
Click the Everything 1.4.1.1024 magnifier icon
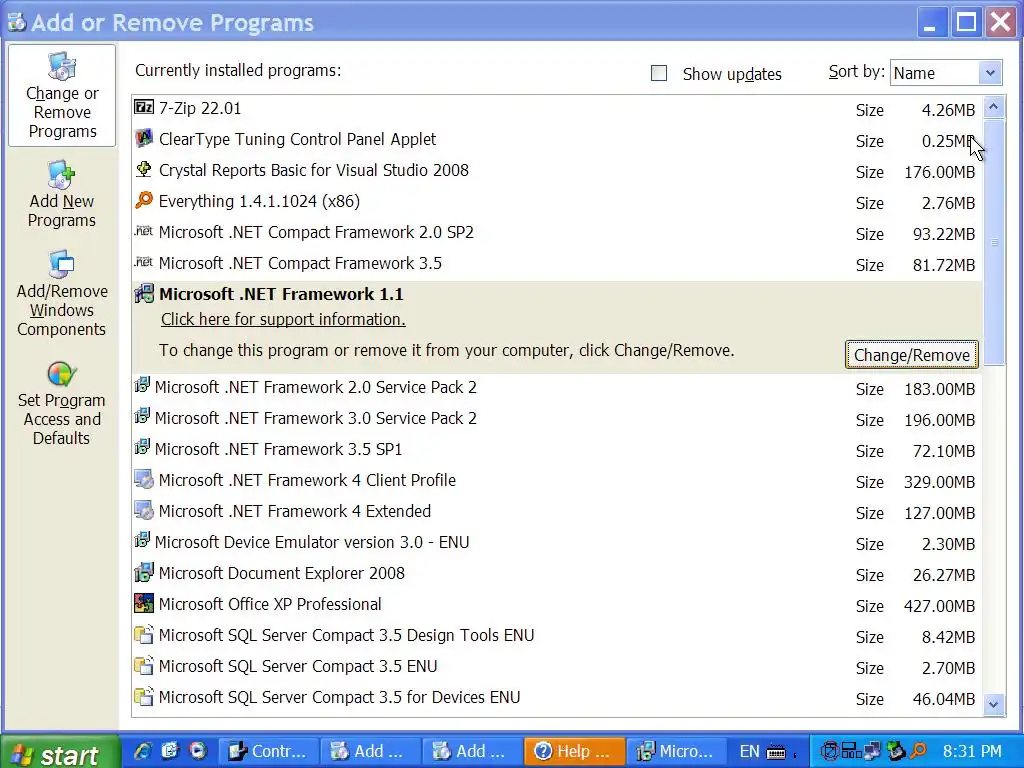(144, 200)
